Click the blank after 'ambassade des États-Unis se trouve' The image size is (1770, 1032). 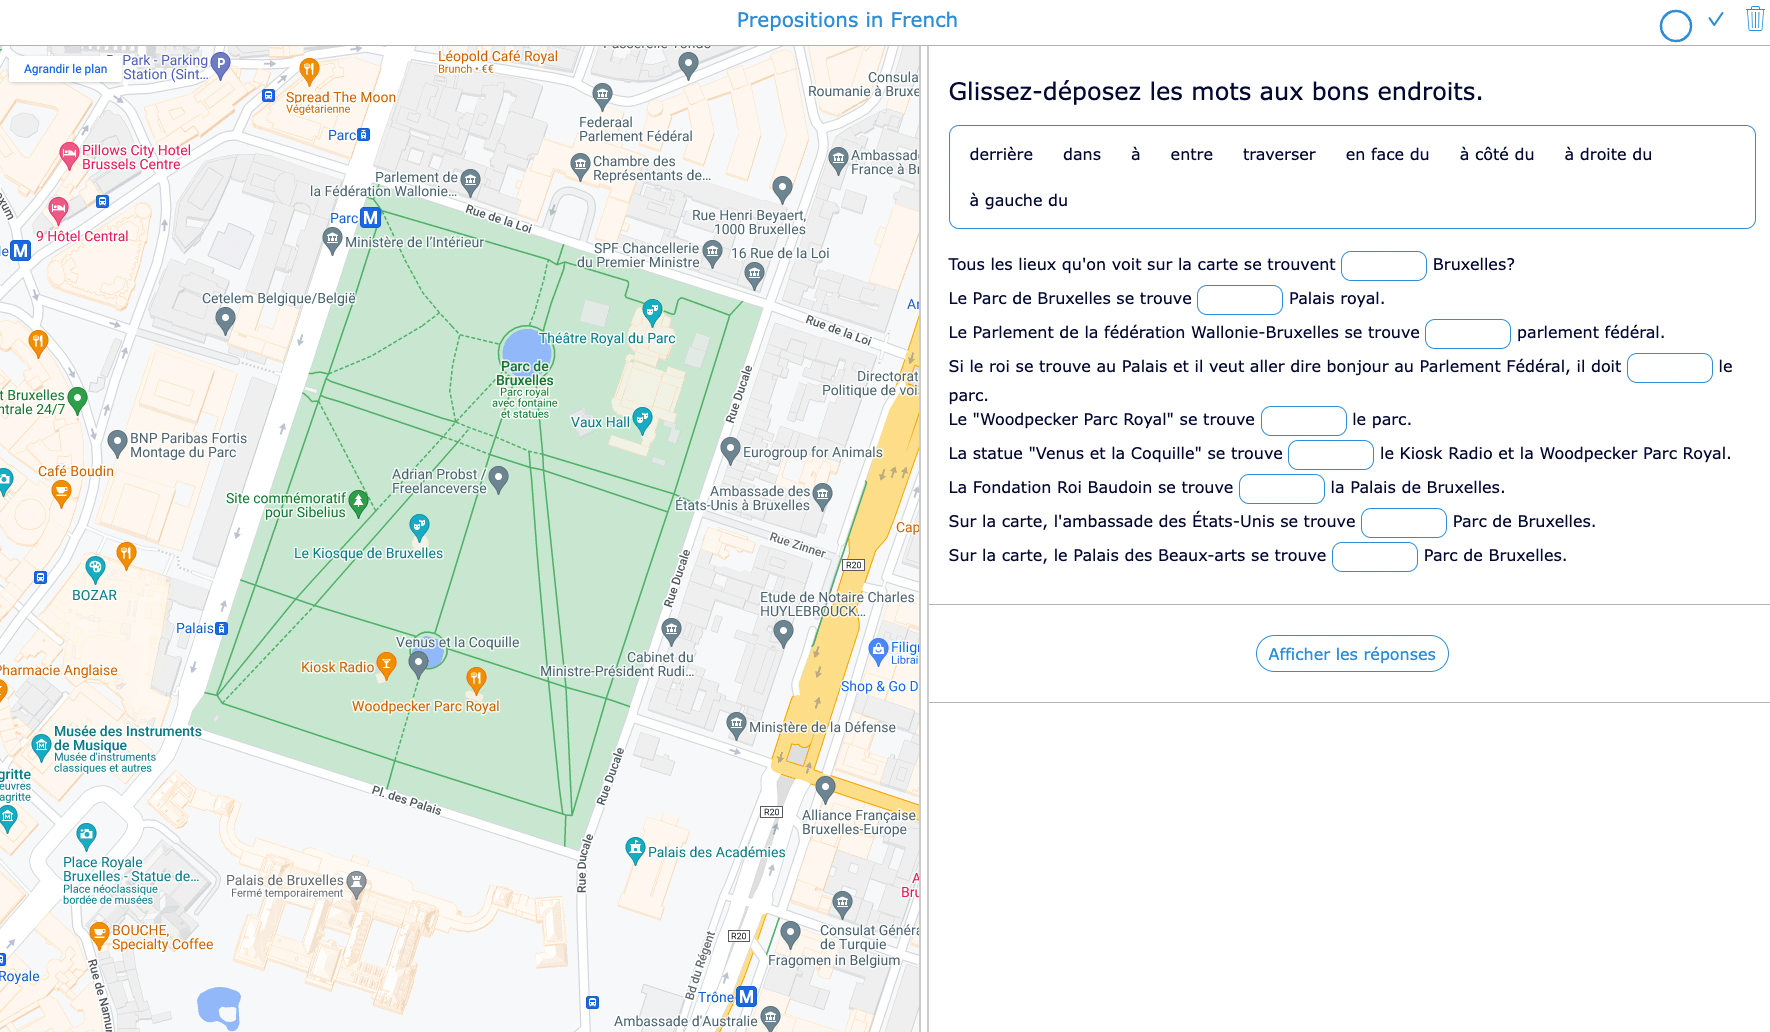pyautogui.click(x=1404, y=523)
